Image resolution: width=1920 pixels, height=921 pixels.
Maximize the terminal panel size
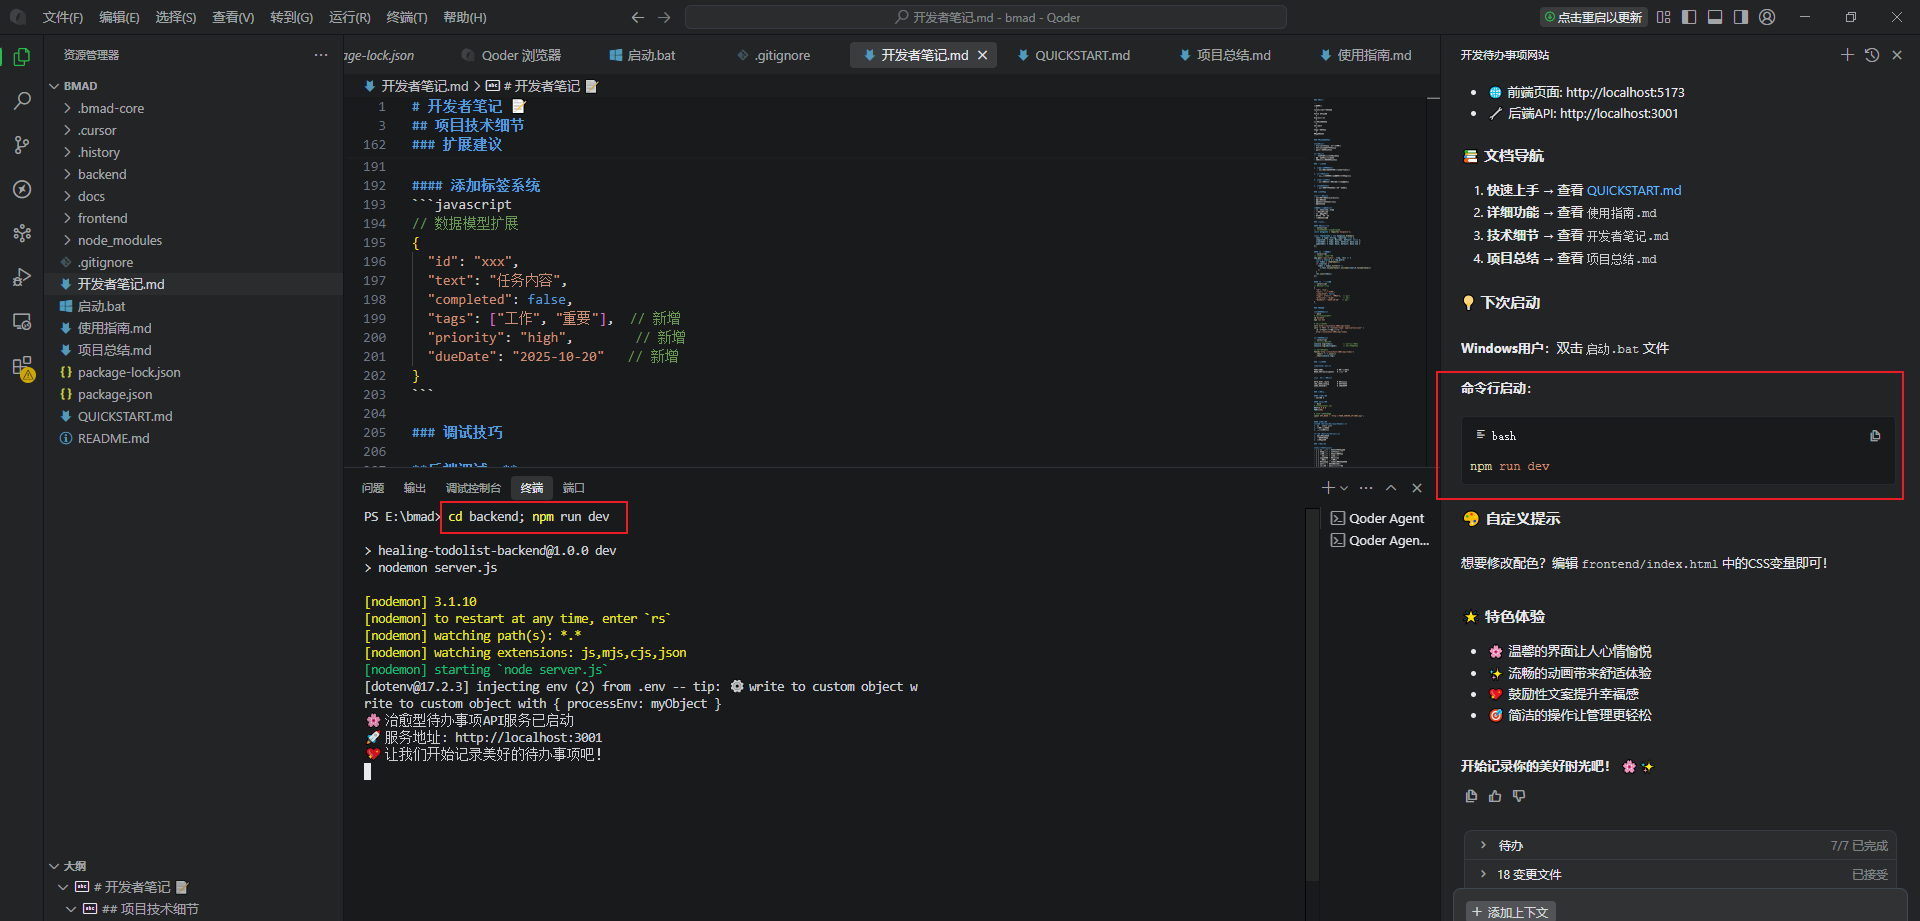(1391, 488)
